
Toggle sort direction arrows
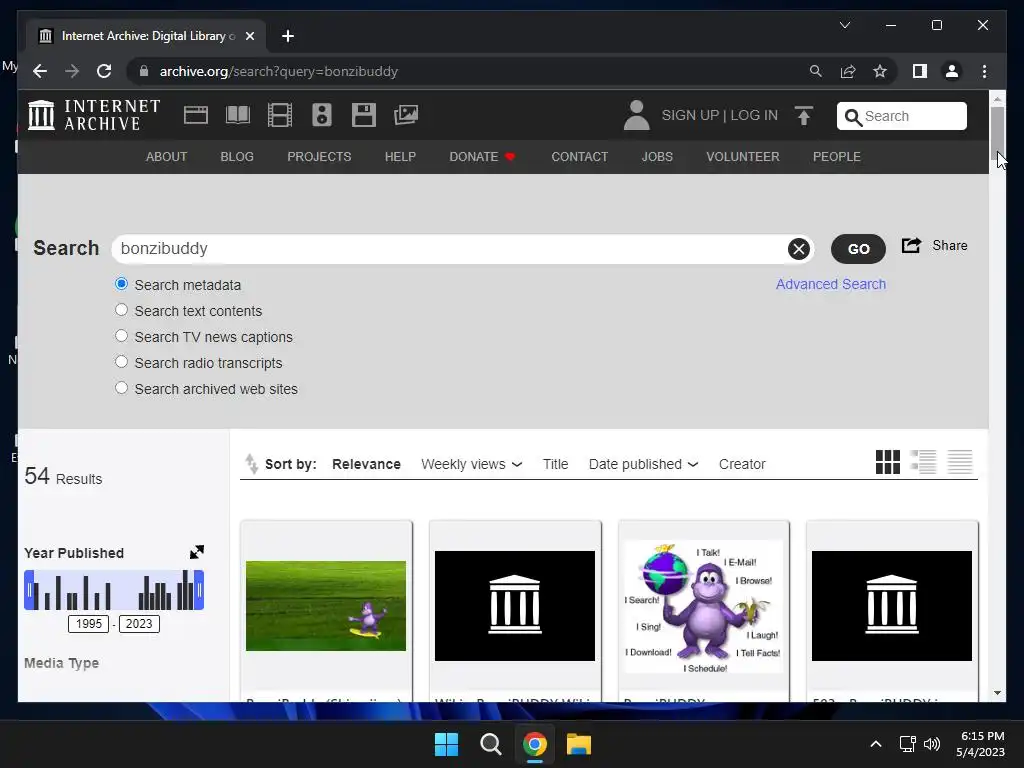(x=251, y=464)
